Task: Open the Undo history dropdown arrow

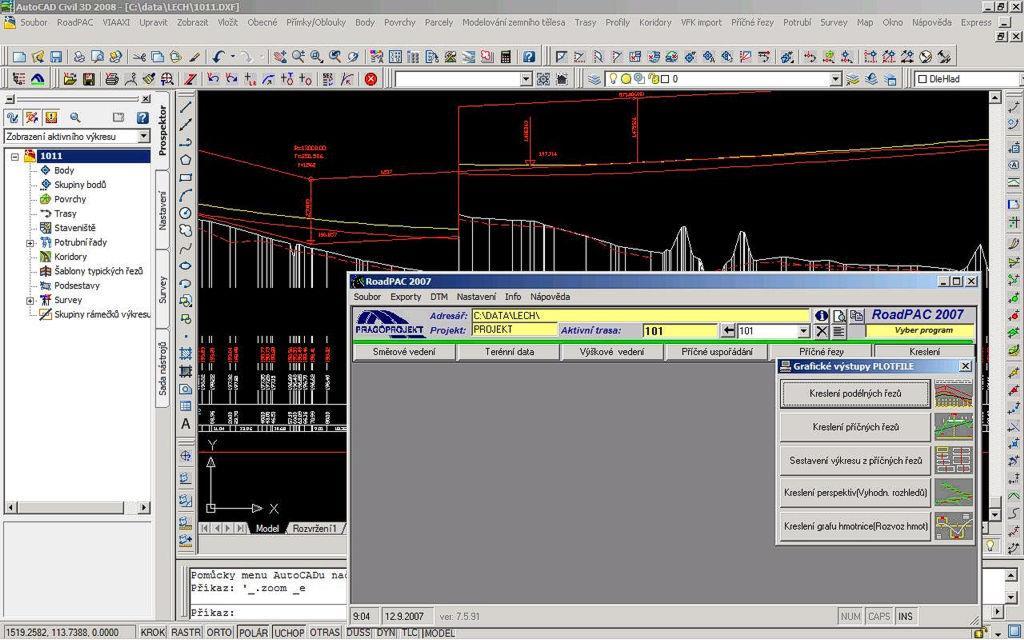Action: (x=232, y=57)
